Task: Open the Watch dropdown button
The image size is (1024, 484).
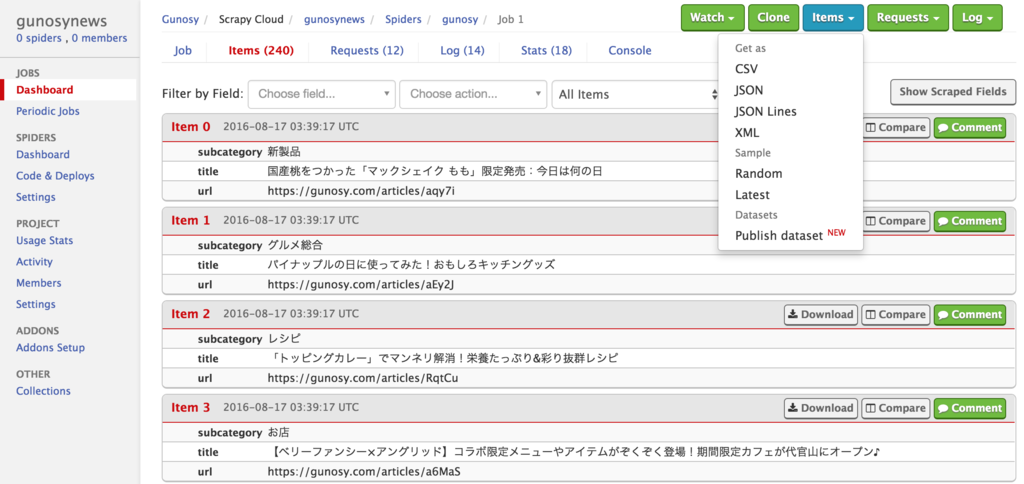Action: [x=712, y=18]
